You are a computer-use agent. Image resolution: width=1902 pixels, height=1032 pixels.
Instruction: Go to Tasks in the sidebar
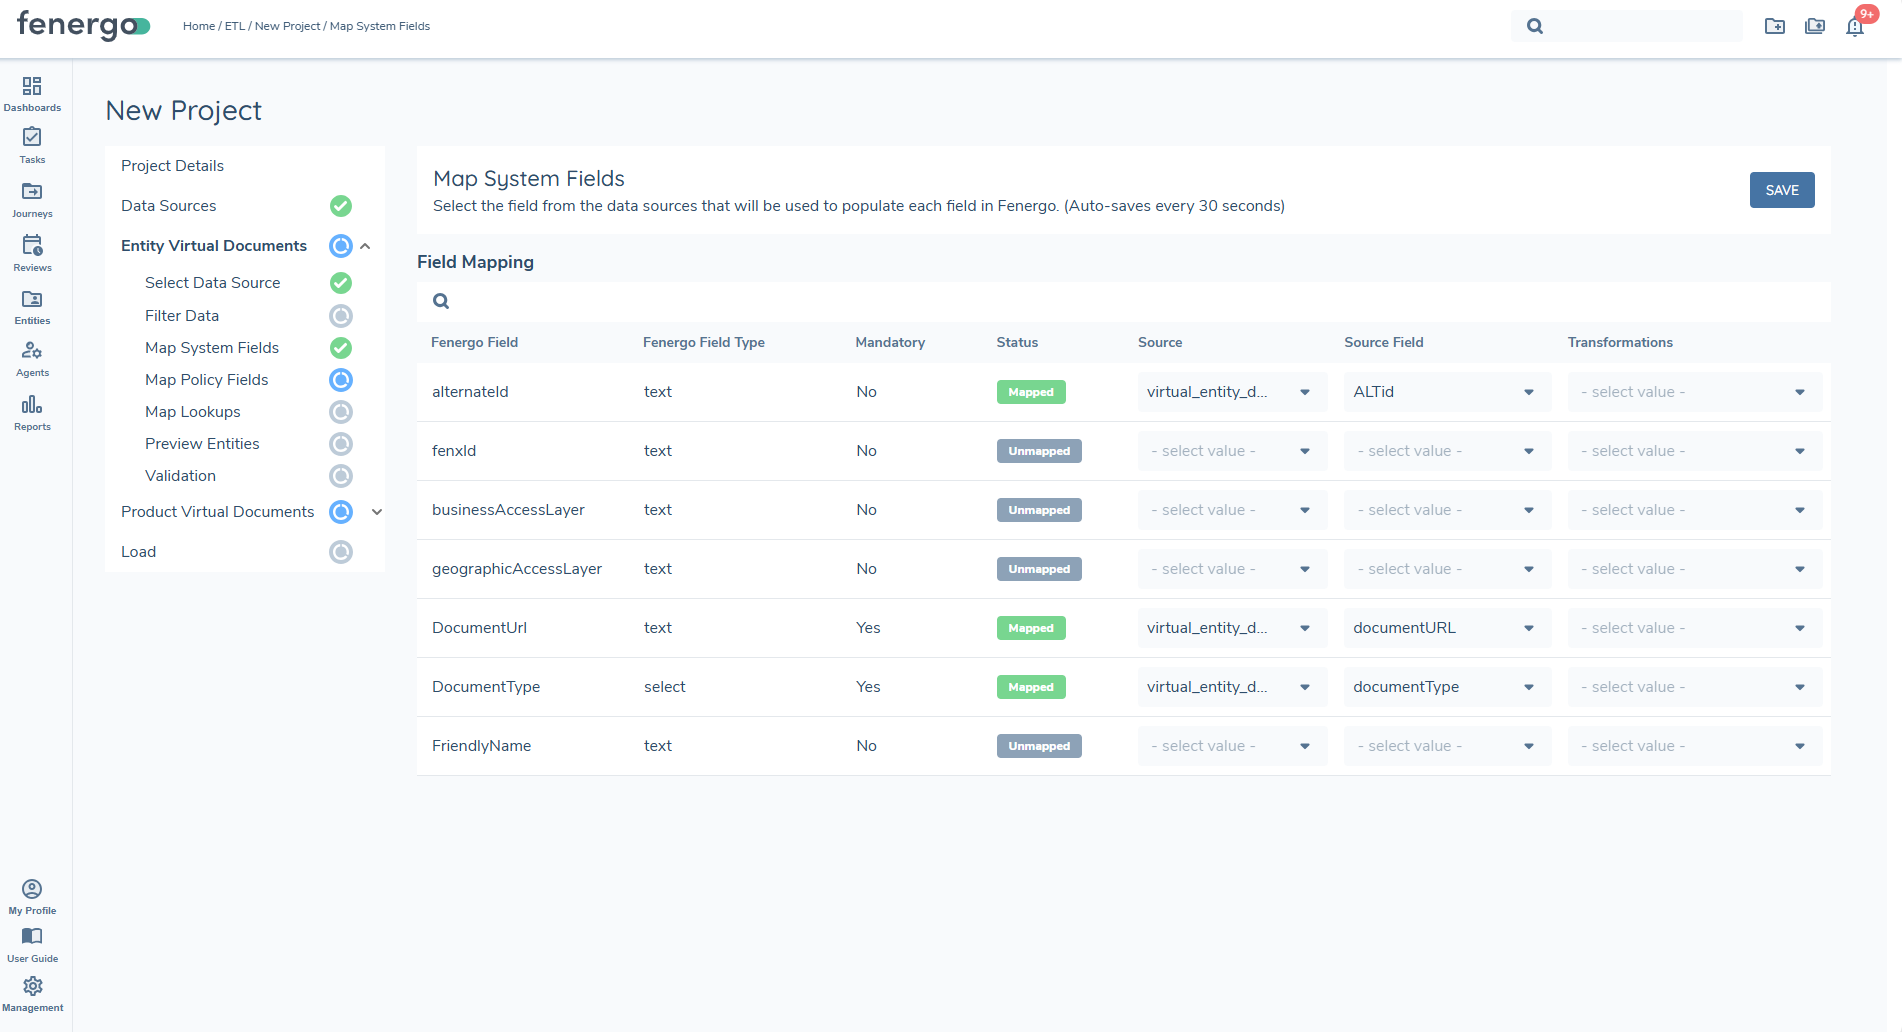tap(32, 145)
